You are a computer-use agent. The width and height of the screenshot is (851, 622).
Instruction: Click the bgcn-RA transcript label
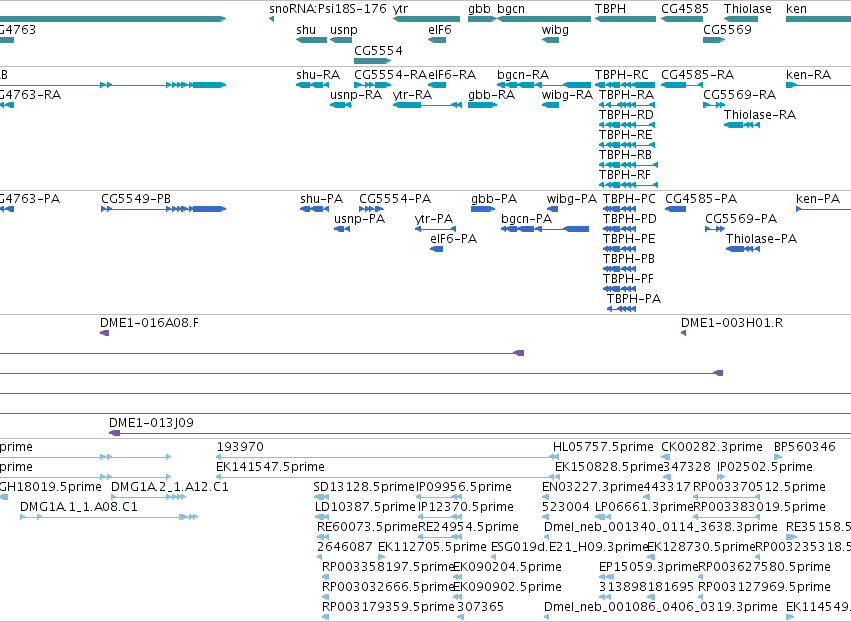click(523, 74)
